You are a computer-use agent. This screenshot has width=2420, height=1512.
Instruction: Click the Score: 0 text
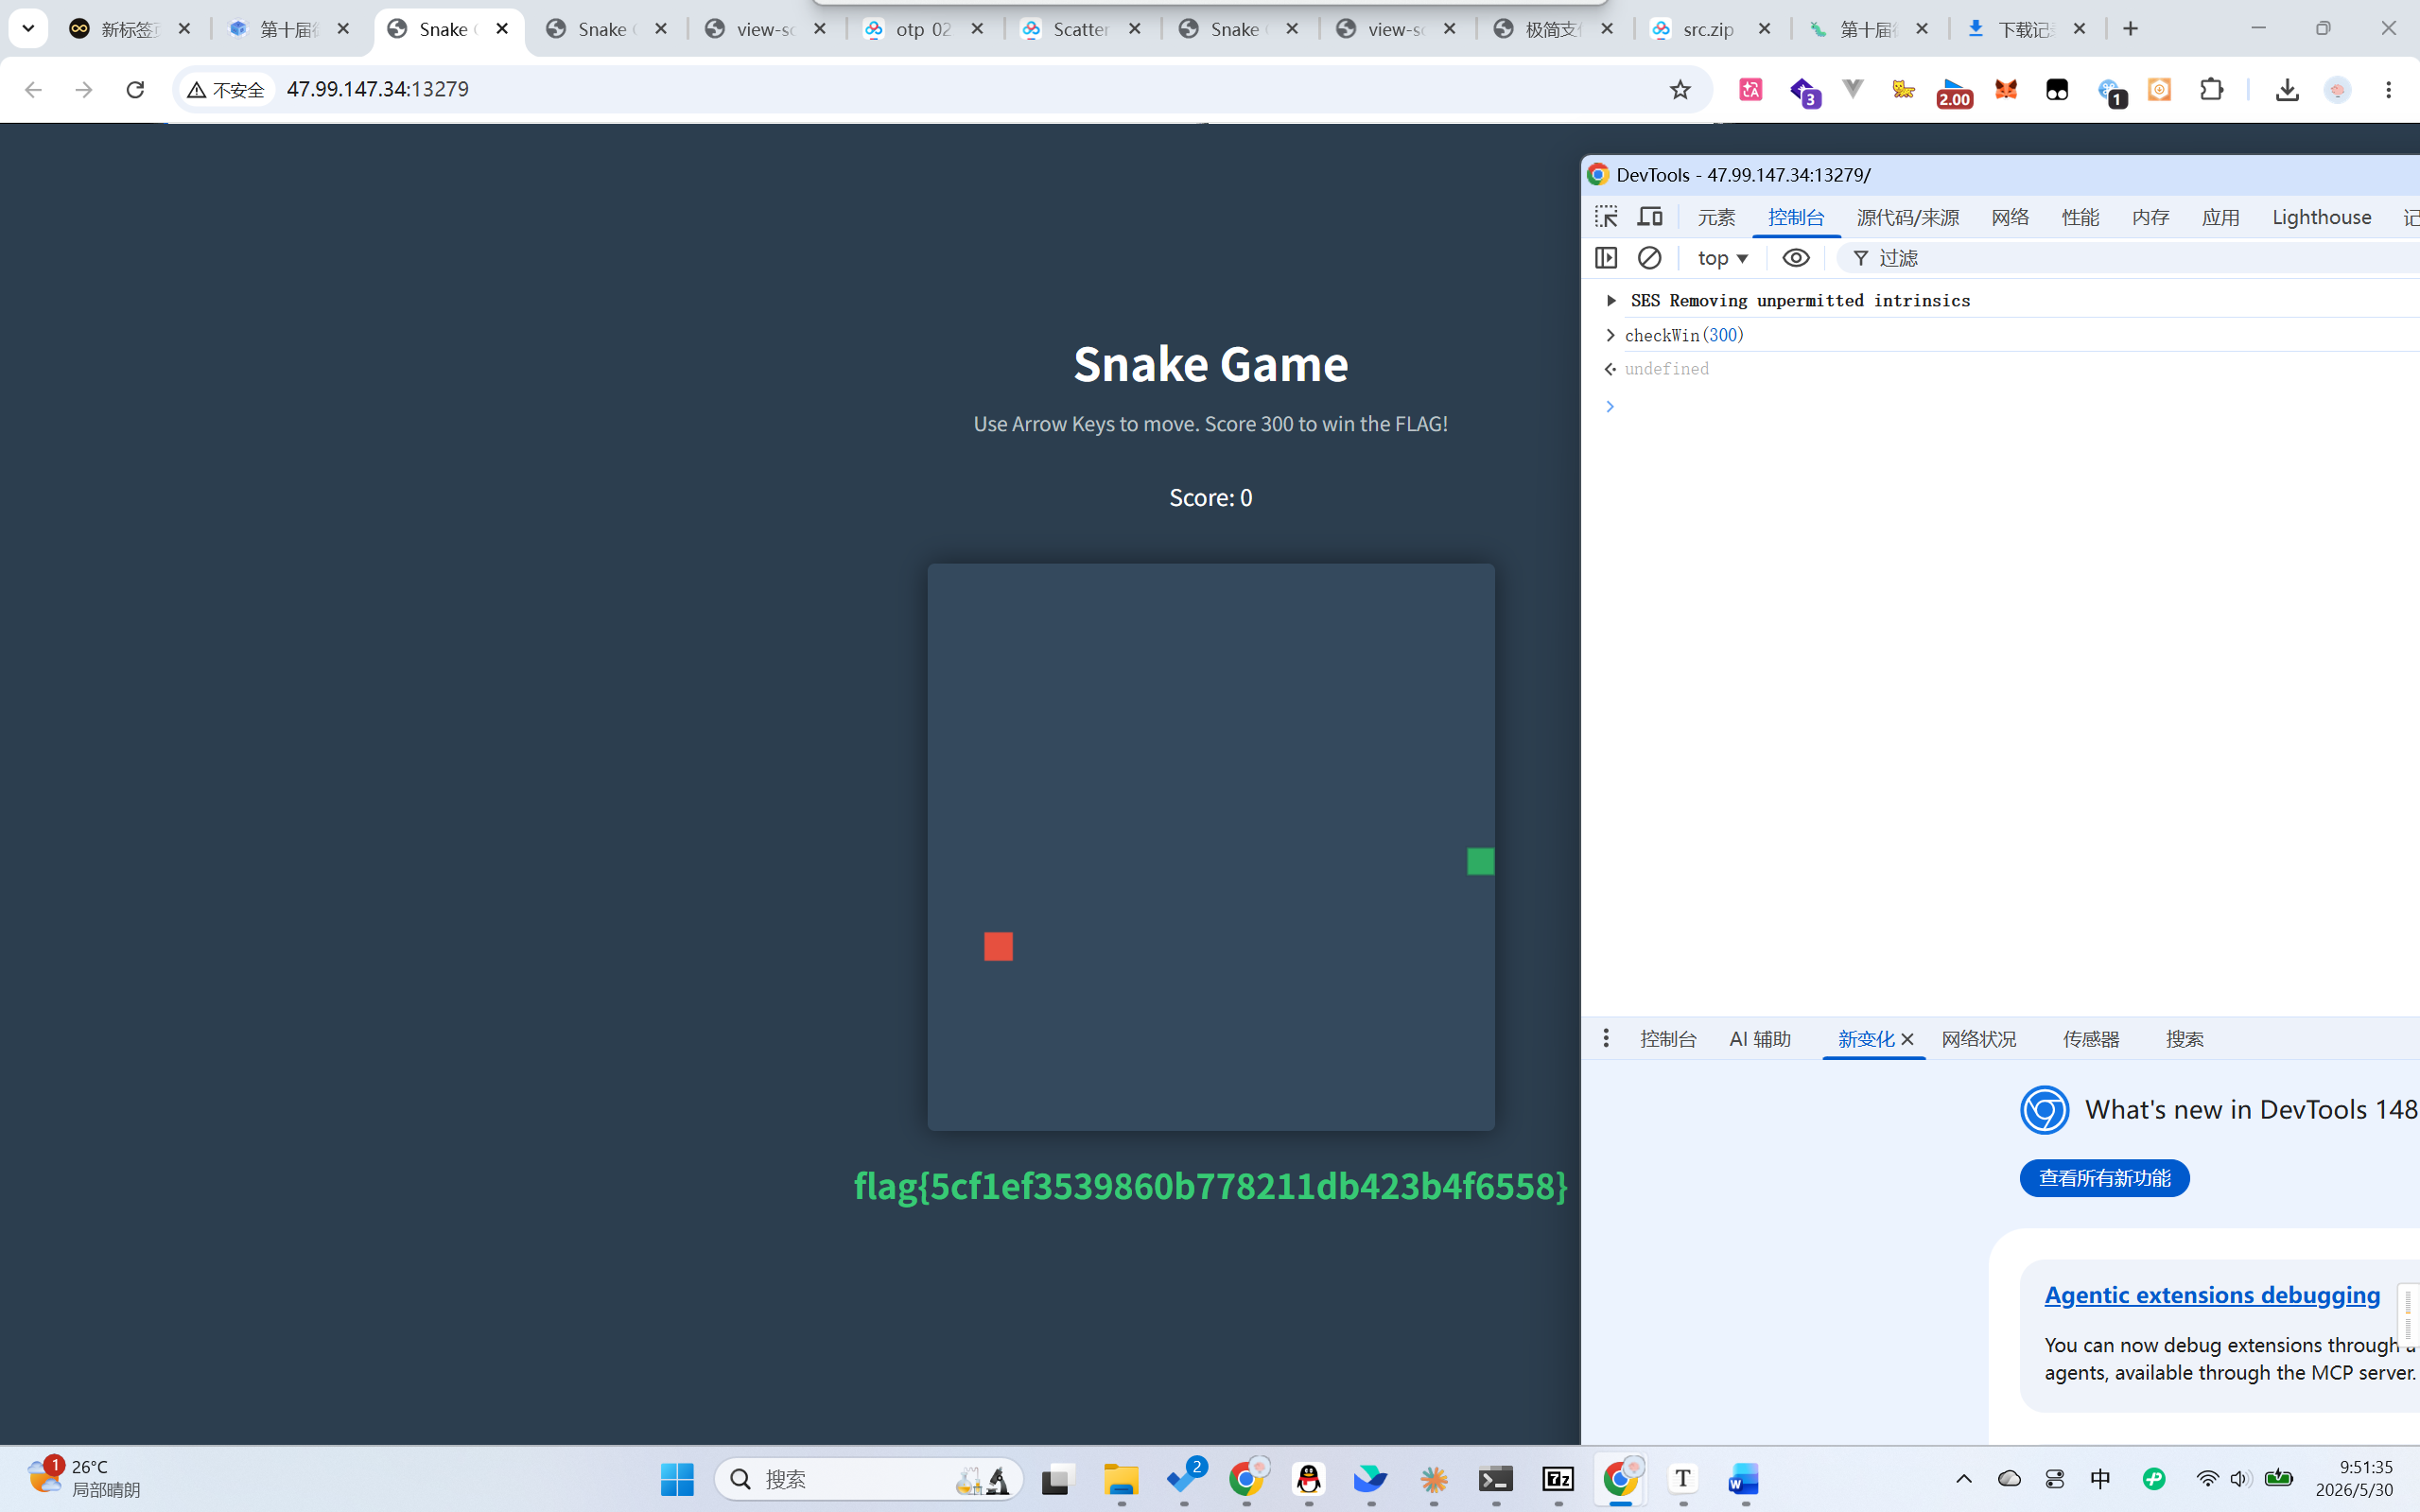tap(1210, 497)
